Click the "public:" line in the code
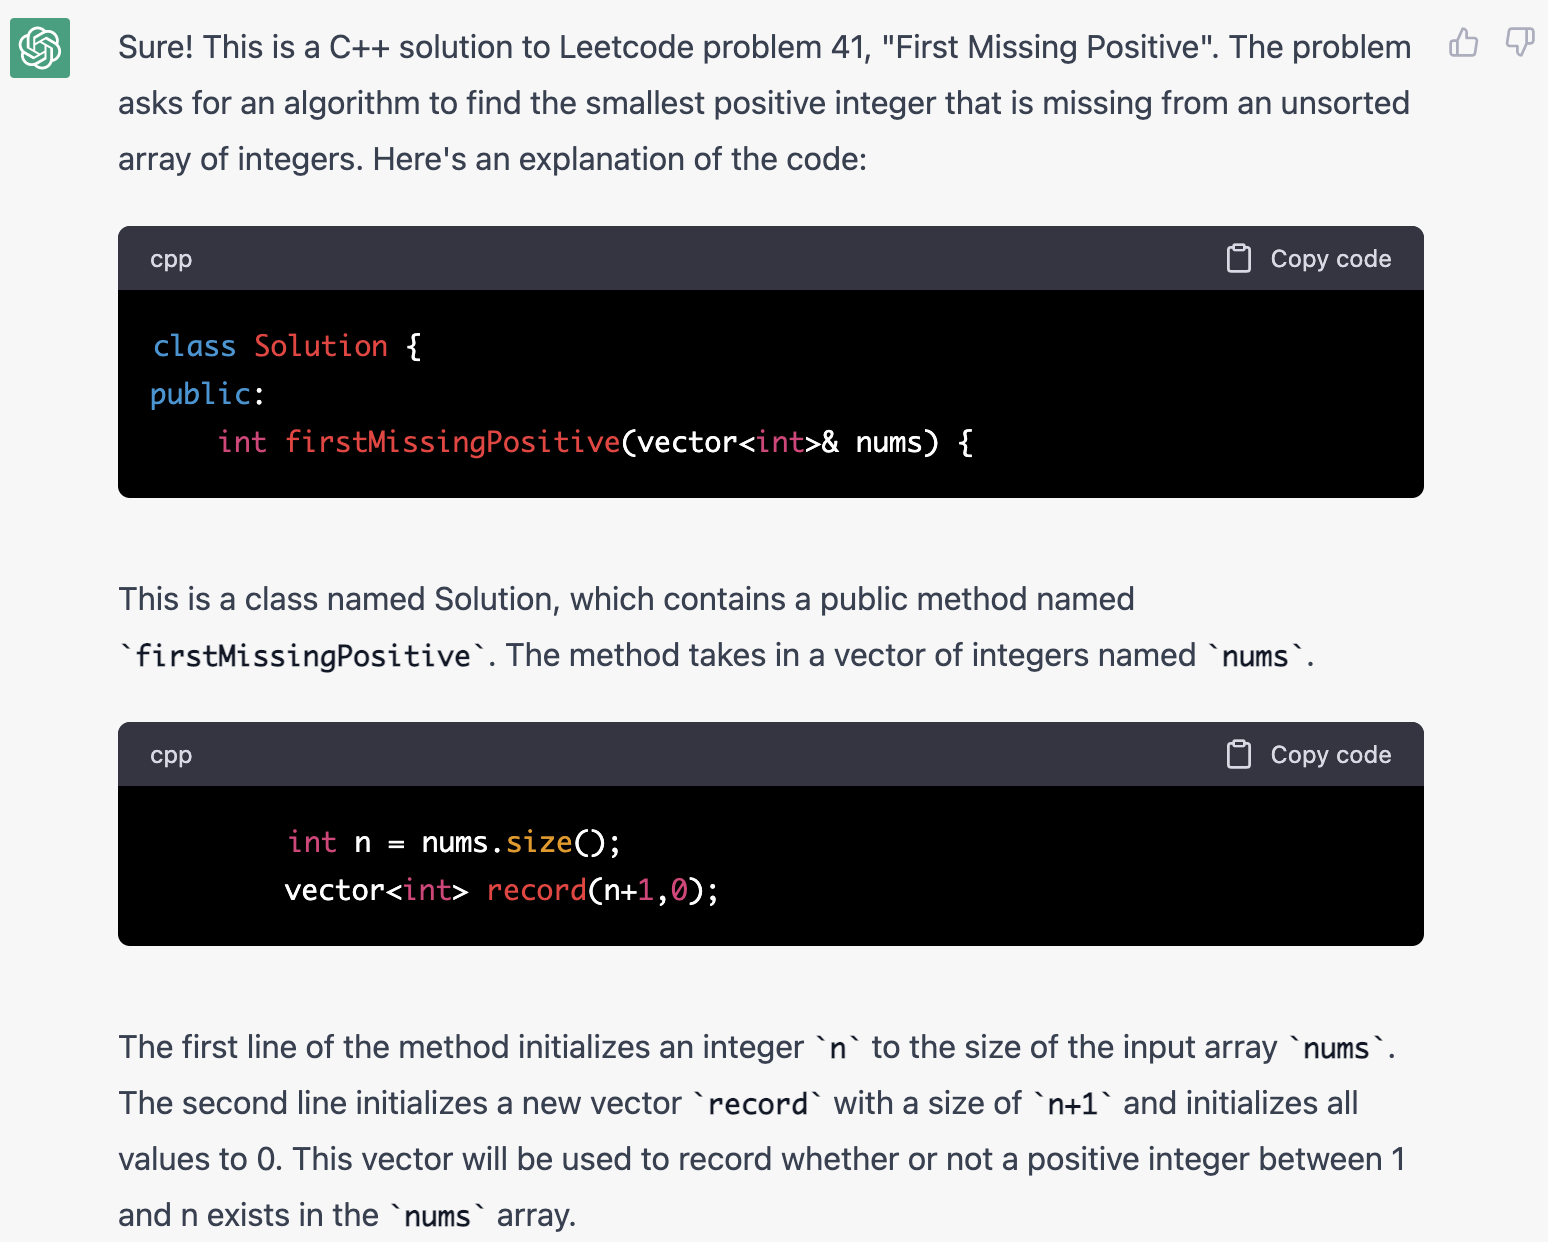This screenshot has width=1548, height=1242. click(x=207, y=394)
